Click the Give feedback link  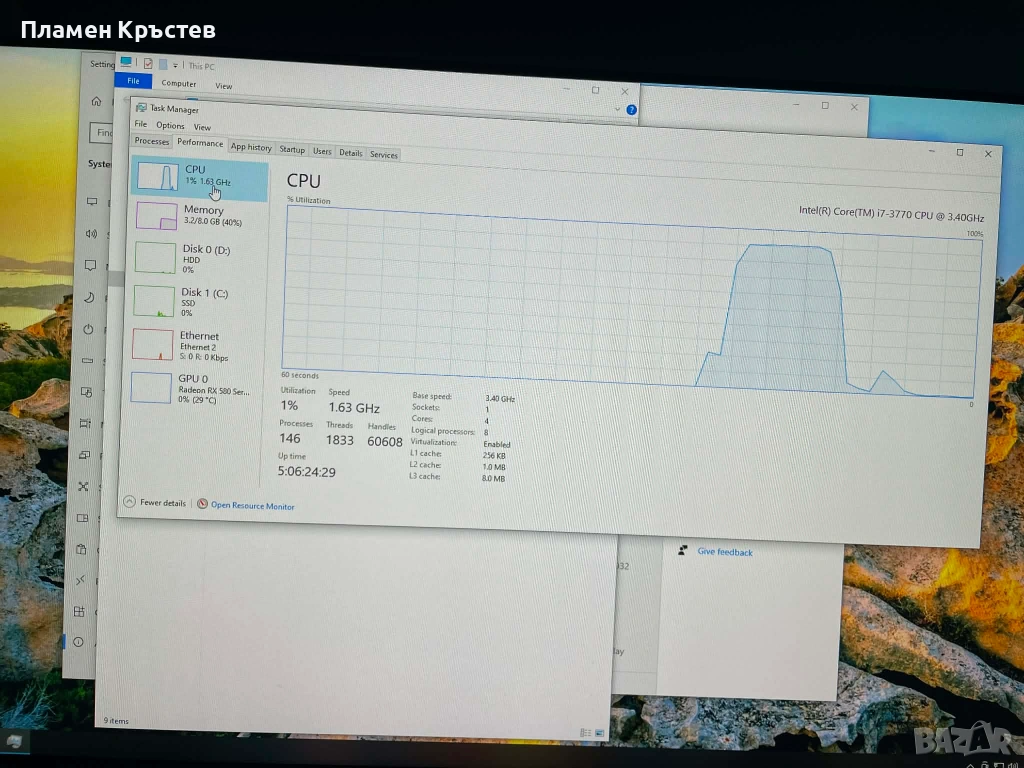coord(725,552)
